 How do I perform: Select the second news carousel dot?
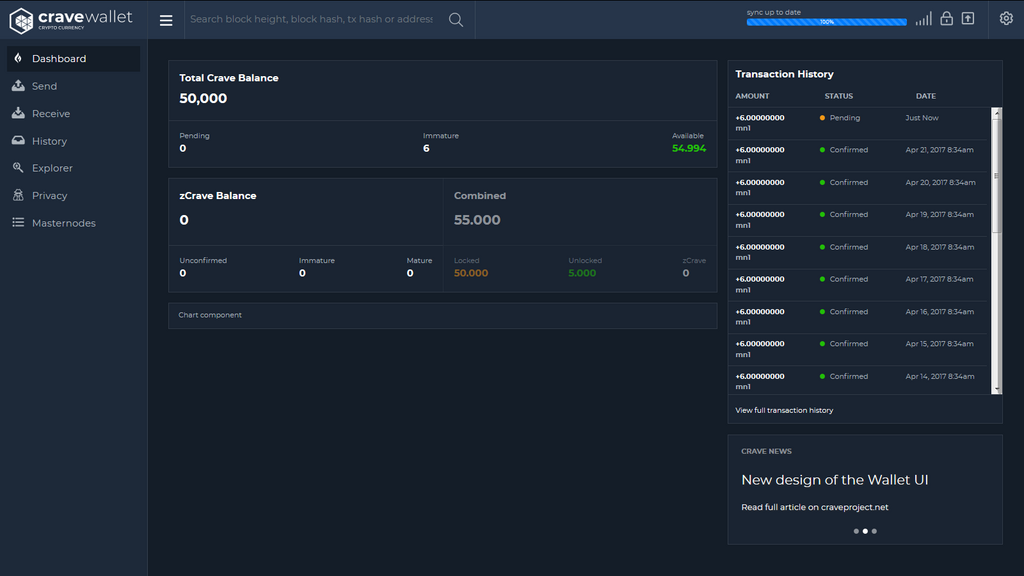(x=865, y=531)
